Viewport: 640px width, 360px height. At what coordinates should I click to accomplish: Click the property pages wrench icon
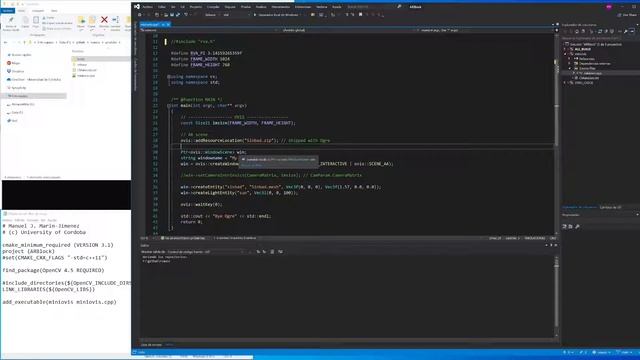coord(578,226)
